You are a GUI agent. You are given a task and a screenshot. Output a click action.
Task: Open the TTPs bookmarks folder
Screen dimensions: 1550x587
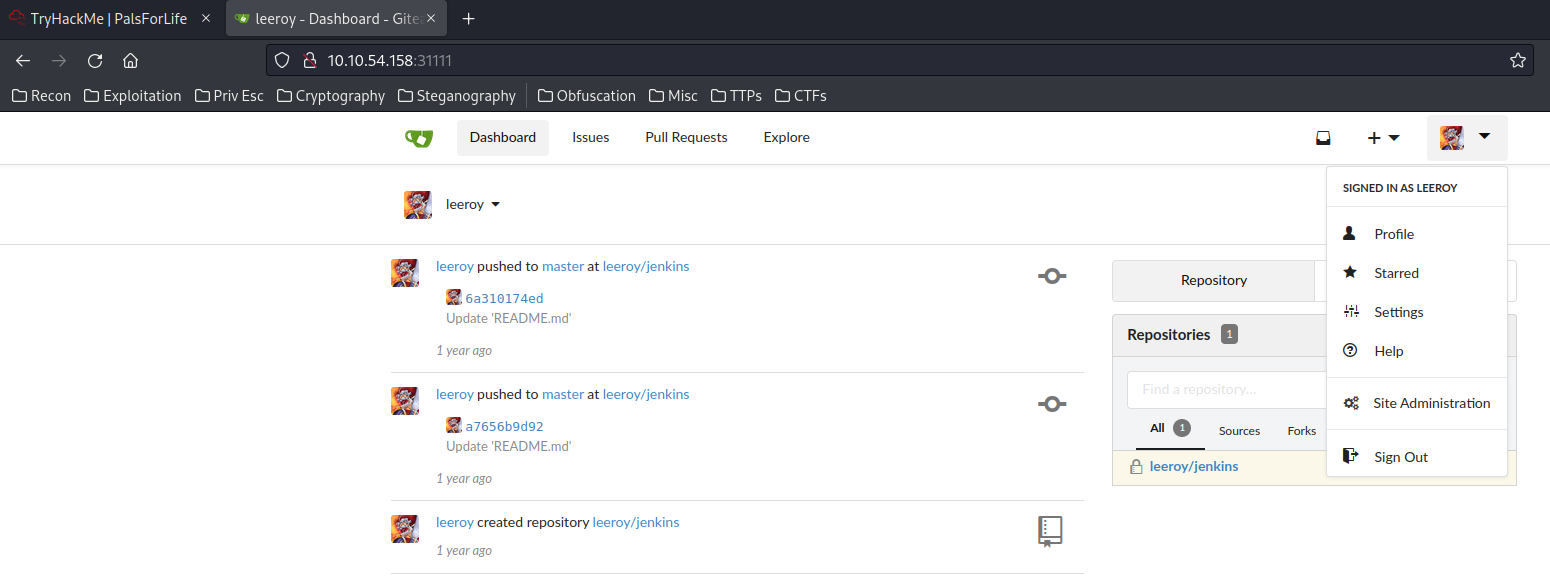(737, 96)
